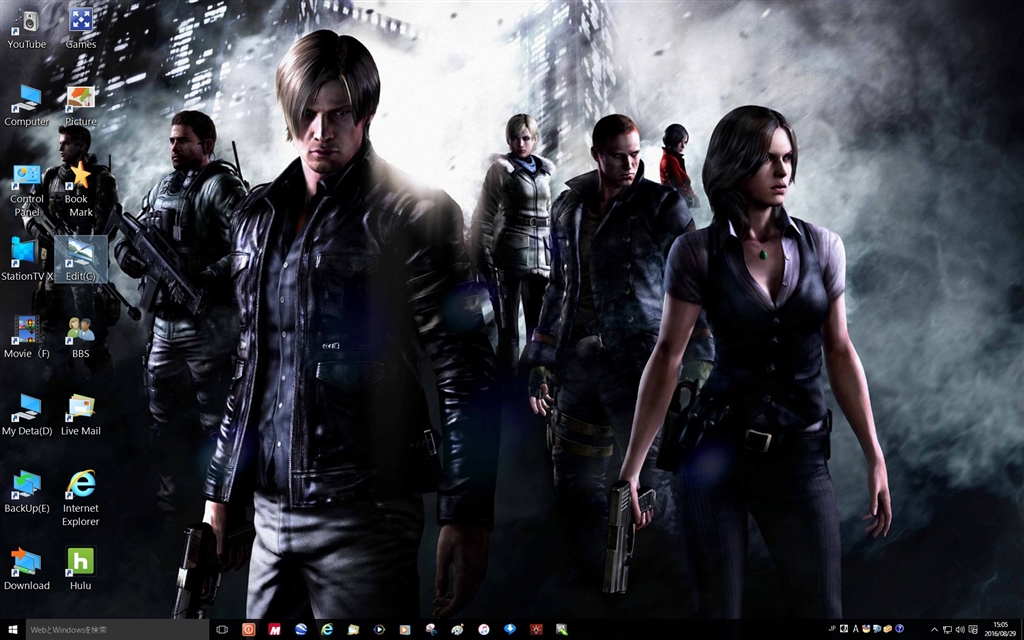
Task: Open the Live Mail shortcut
Action: coord(80,415)
